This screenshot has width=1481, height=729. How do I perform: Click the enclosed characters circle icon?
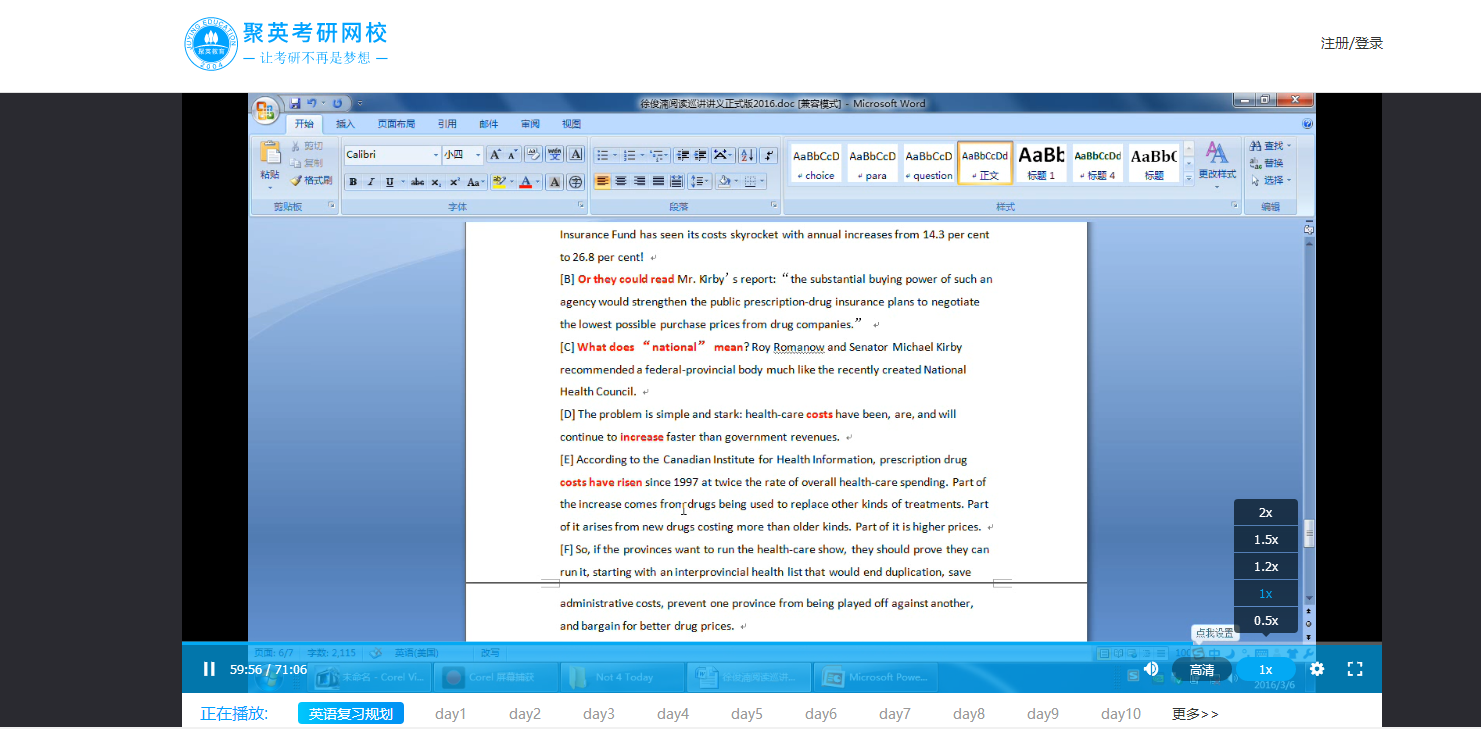click(x=575, y=182)
